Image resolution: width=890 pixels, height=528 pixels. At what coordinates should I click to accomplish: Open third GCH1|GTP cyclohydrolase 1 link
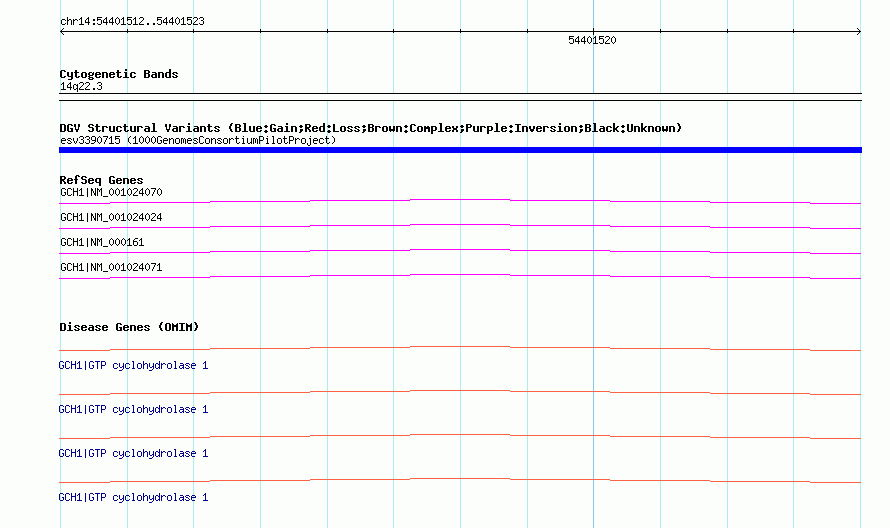(133, 454)
